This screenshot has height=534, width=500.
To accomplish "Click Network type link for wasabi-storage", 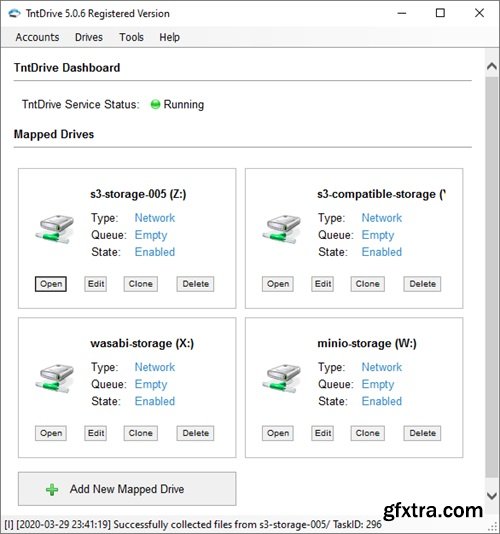I will [x=155, y=367].
